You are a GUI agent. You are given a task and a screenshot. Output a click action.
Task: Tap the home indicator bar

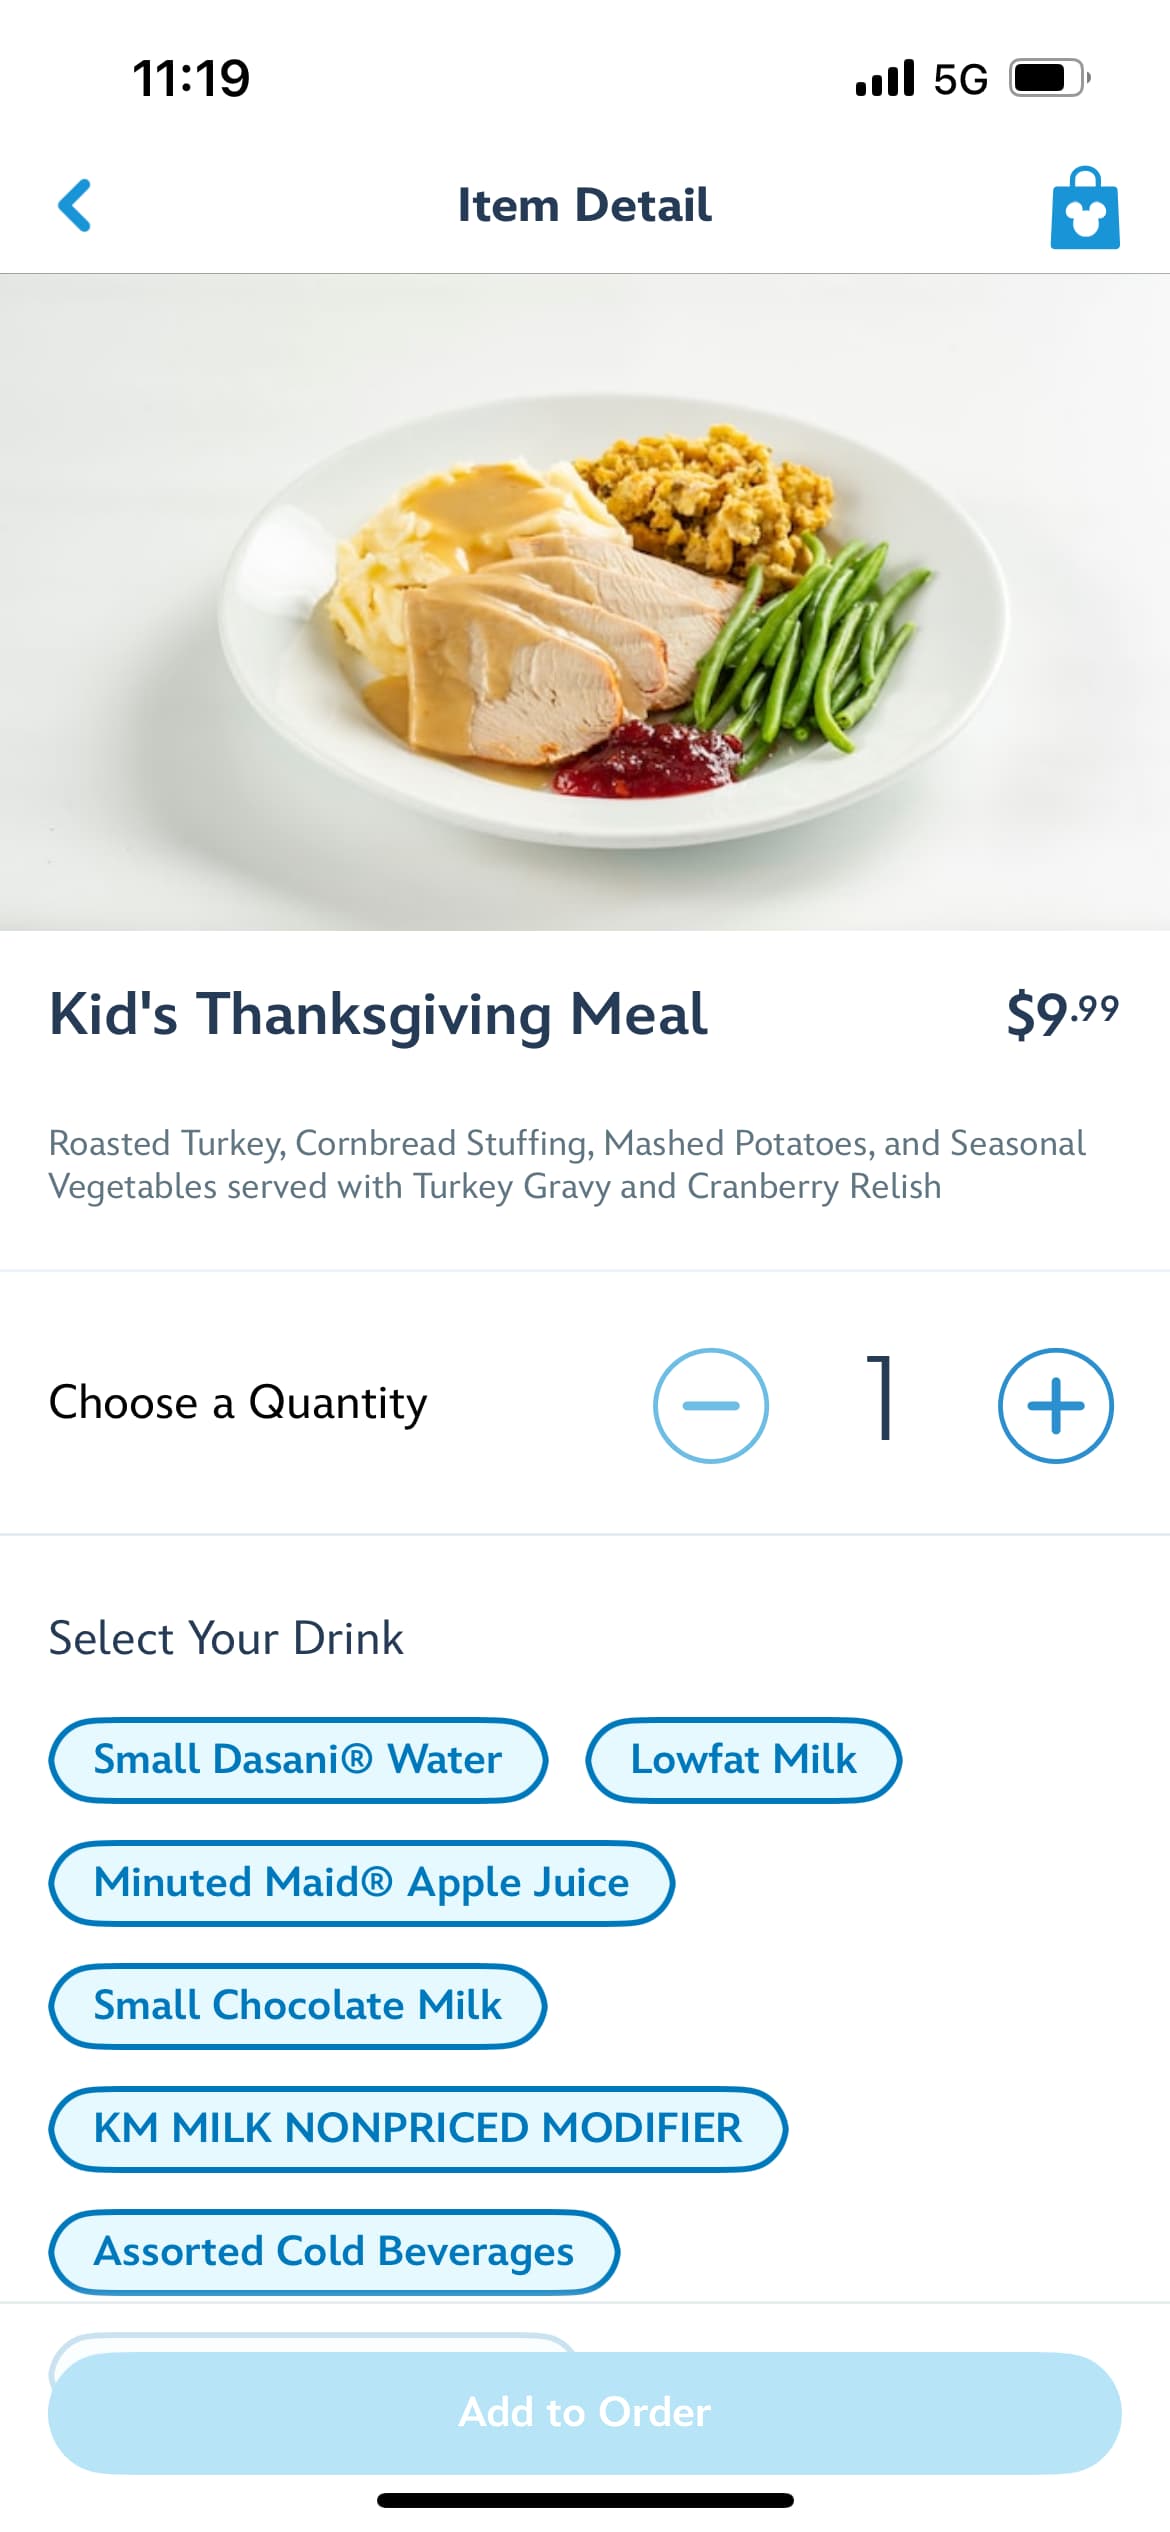585,2501
